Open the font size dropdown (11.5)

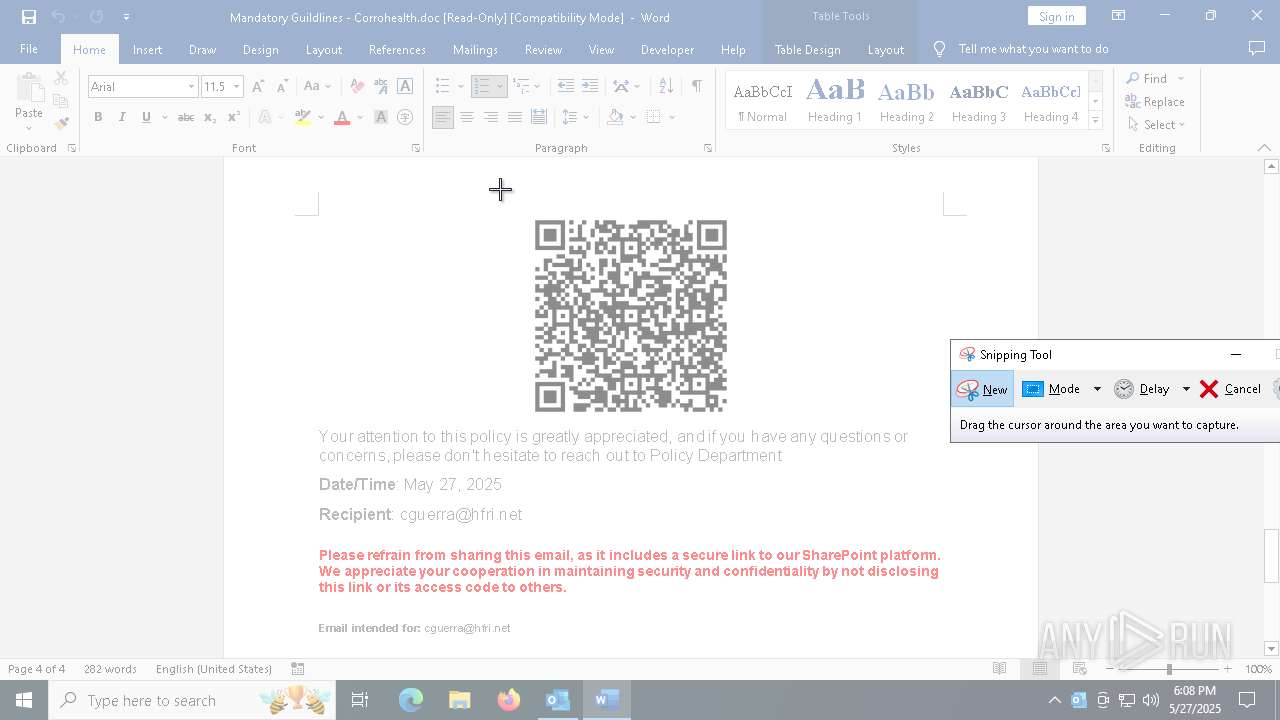point(237,87)
